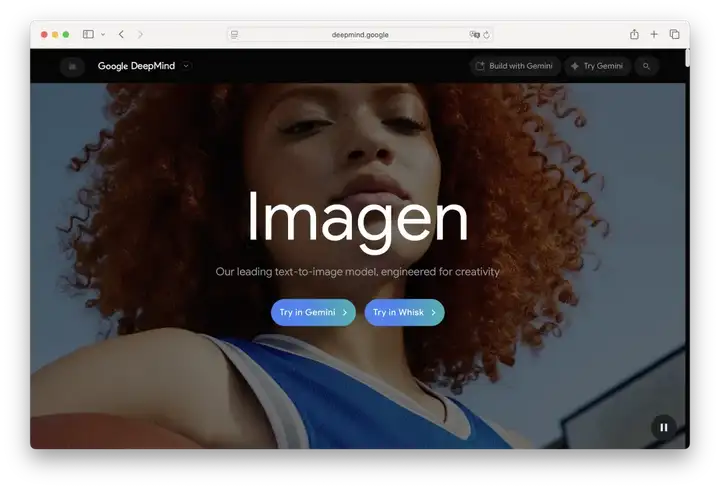Open the Safari sidebar panel icon
Screen dimensions: 720x489
point(88,34)
